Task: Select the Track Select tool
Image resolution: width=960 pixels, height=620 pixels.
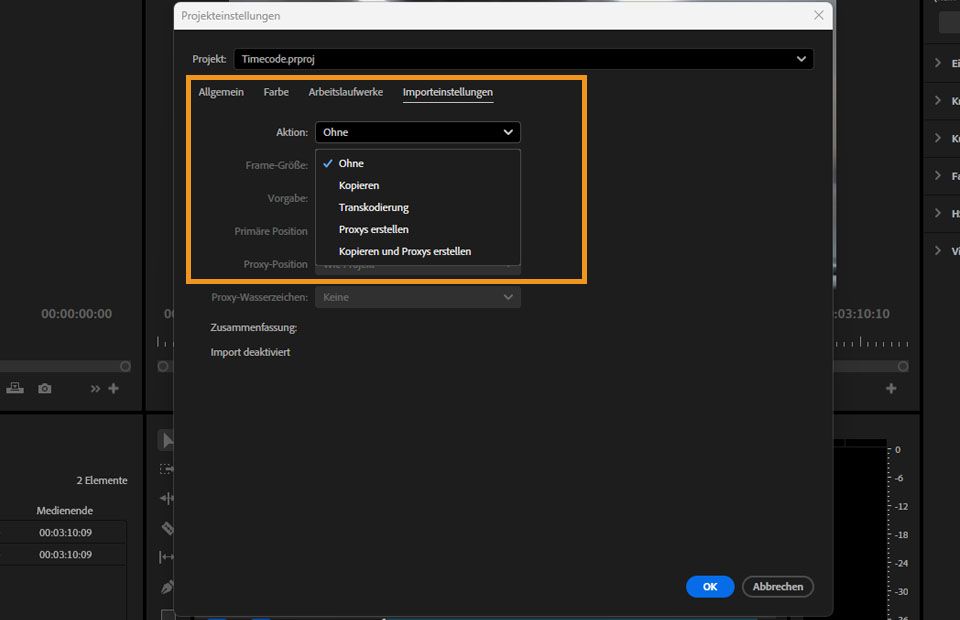Action: tap(167, 469)
